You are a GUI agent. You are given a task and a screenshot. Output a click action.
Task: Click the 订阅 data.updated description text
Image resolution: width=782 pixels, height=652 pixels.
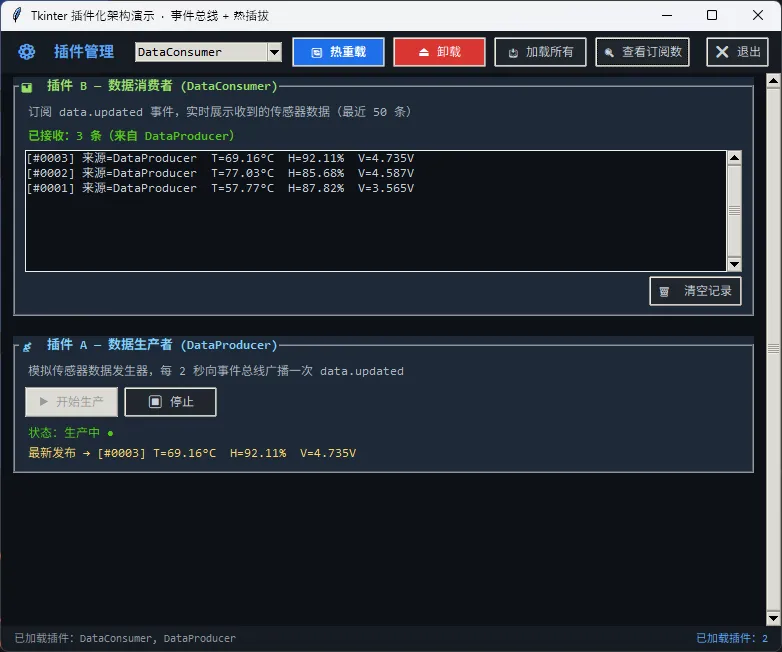click(220, 112)
